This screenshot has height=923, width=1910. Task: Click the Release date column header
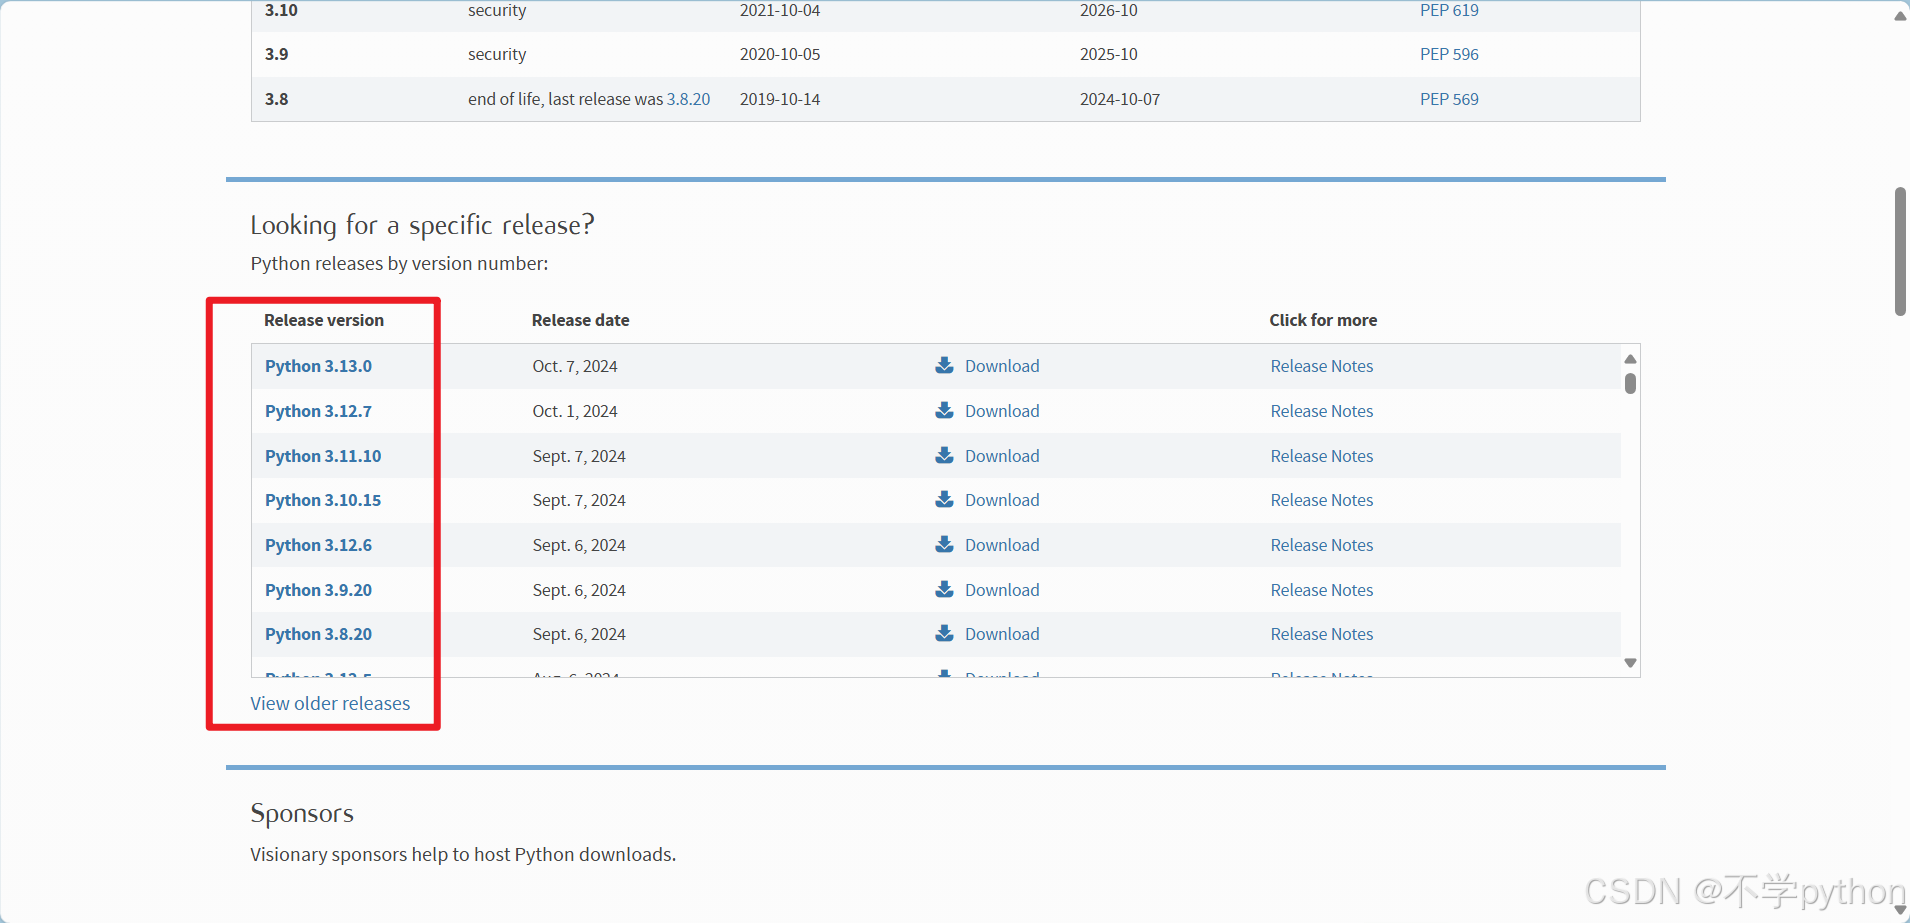580,320
